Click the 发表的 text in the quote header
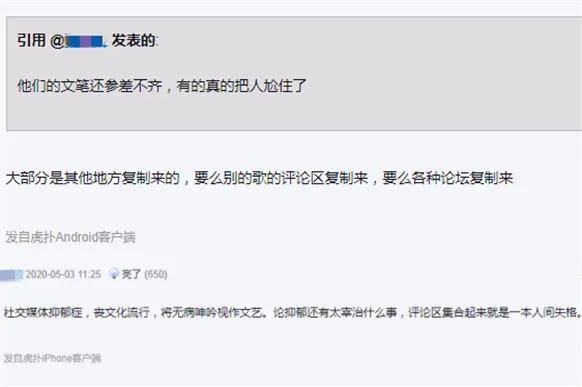The height and width of the screenshot is (387, 582). click(134, 40)
